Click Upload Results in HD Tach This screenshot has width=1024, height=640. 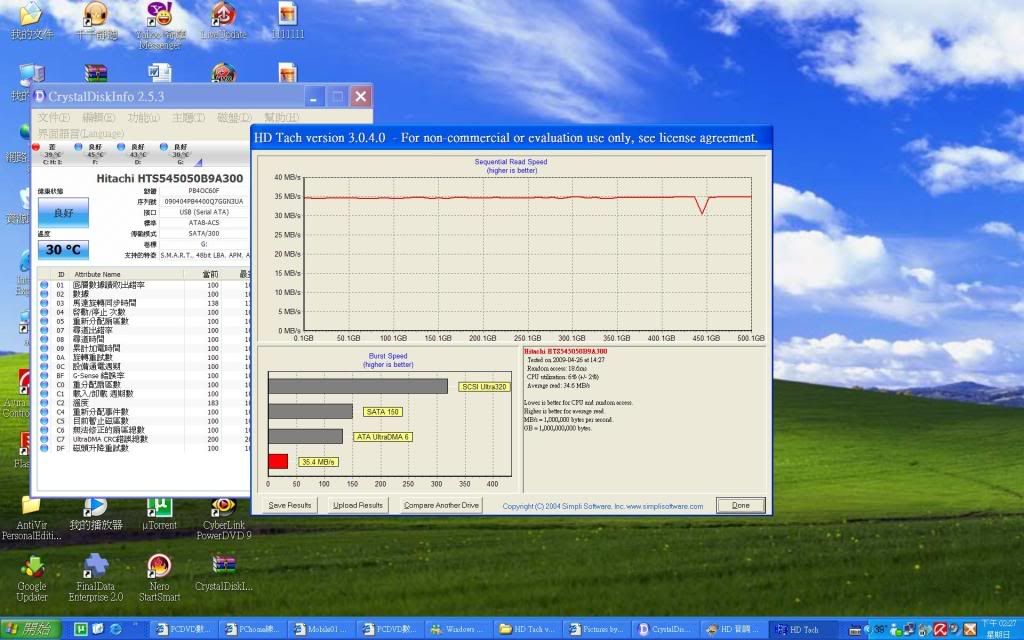(358, 505)
